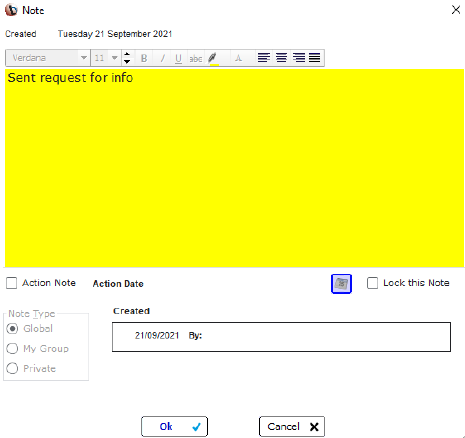Open the font size 11 dropdown
Screen dimensions: 465x438
point(115,58)
